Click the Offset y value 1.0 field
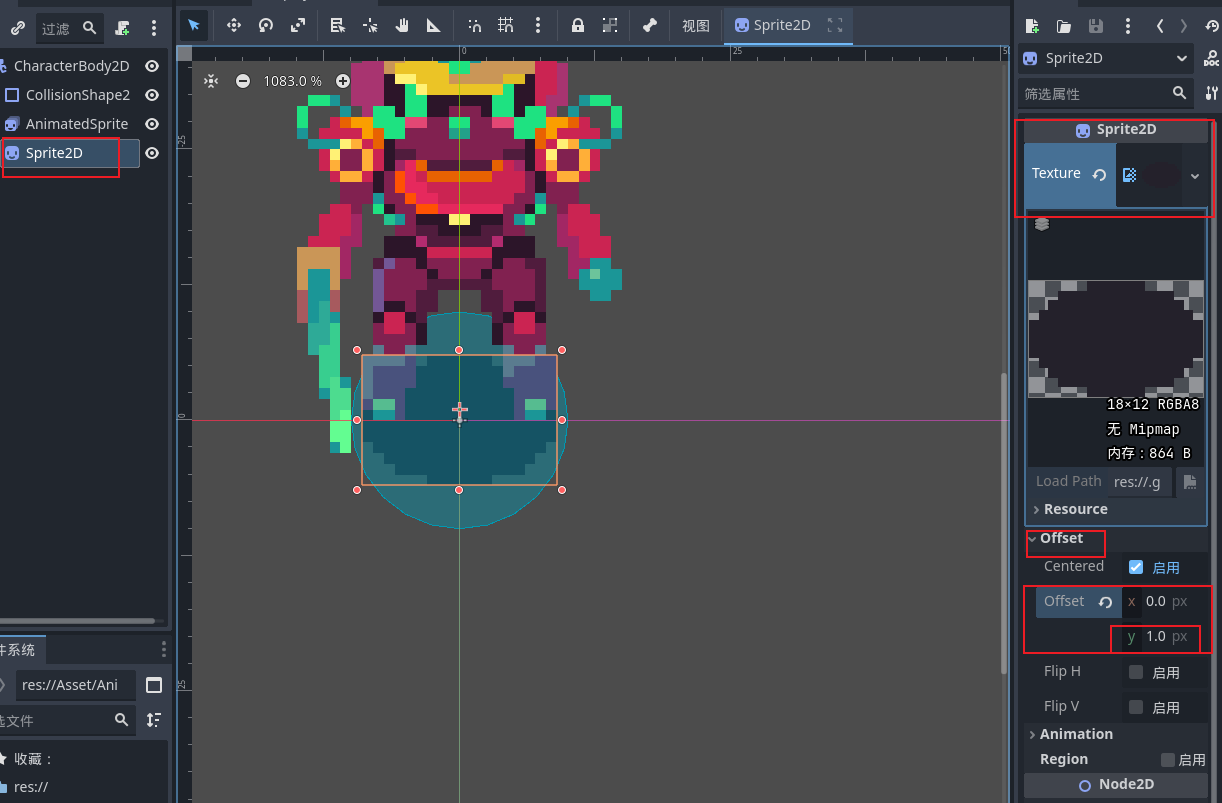Viewport: 1222px width, 803px height. pos(1164,637)
